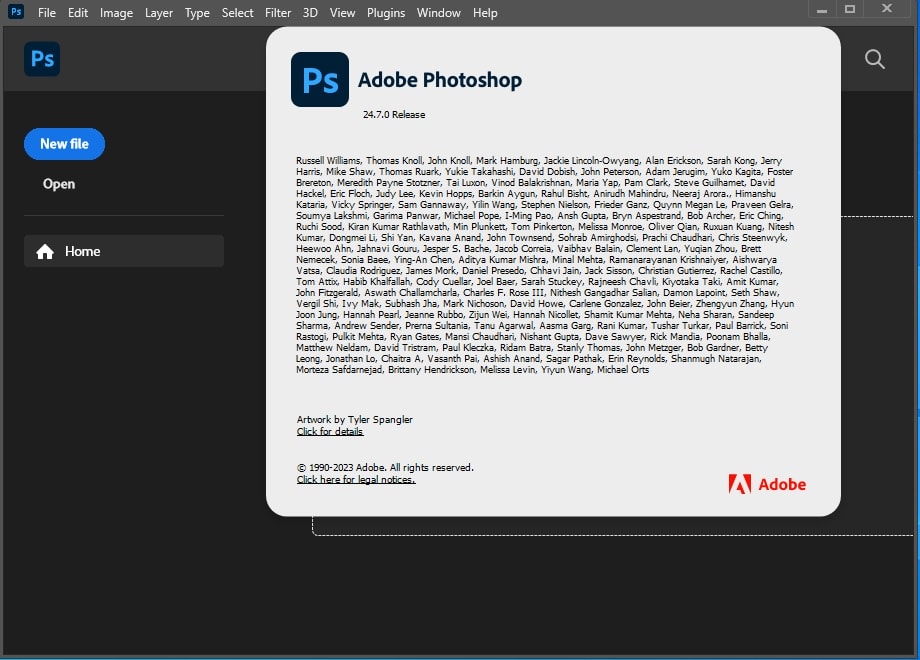Open the Edit menu
Screen dimensions: 920x660
pyautogui.click(x=78, y=12)
